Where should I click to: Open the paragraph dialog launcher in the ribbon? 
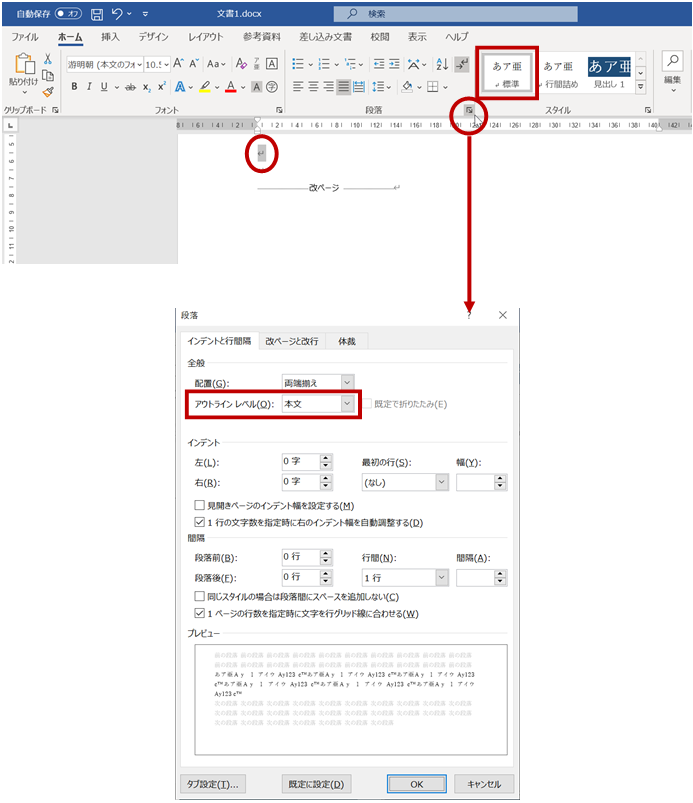point(468,109)
